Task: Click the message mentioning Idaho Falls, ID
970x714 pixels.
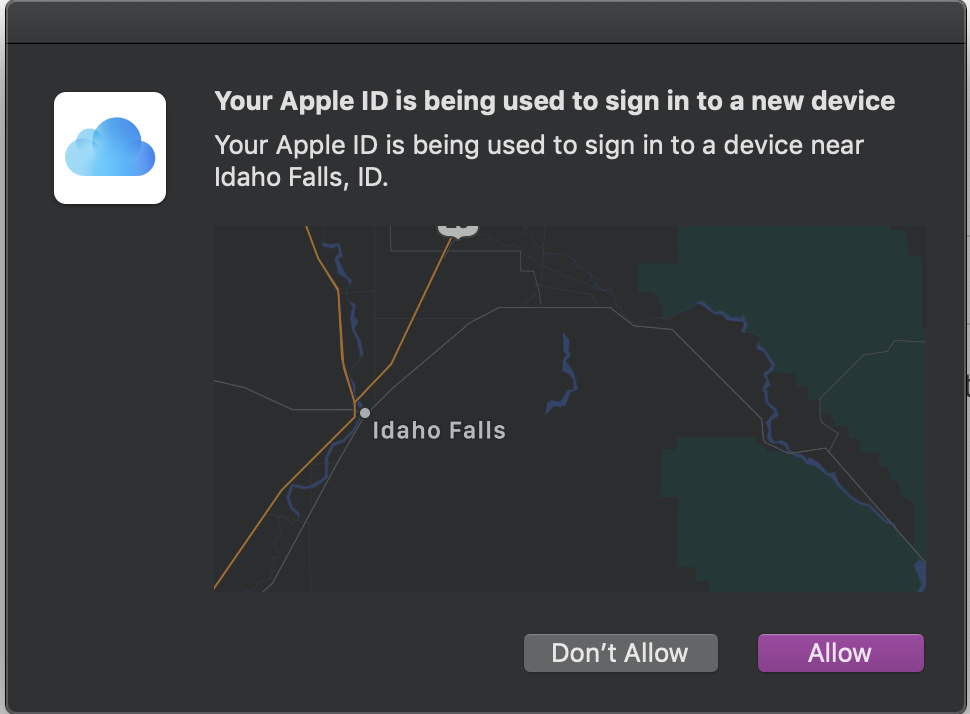Action: point(539,162)
